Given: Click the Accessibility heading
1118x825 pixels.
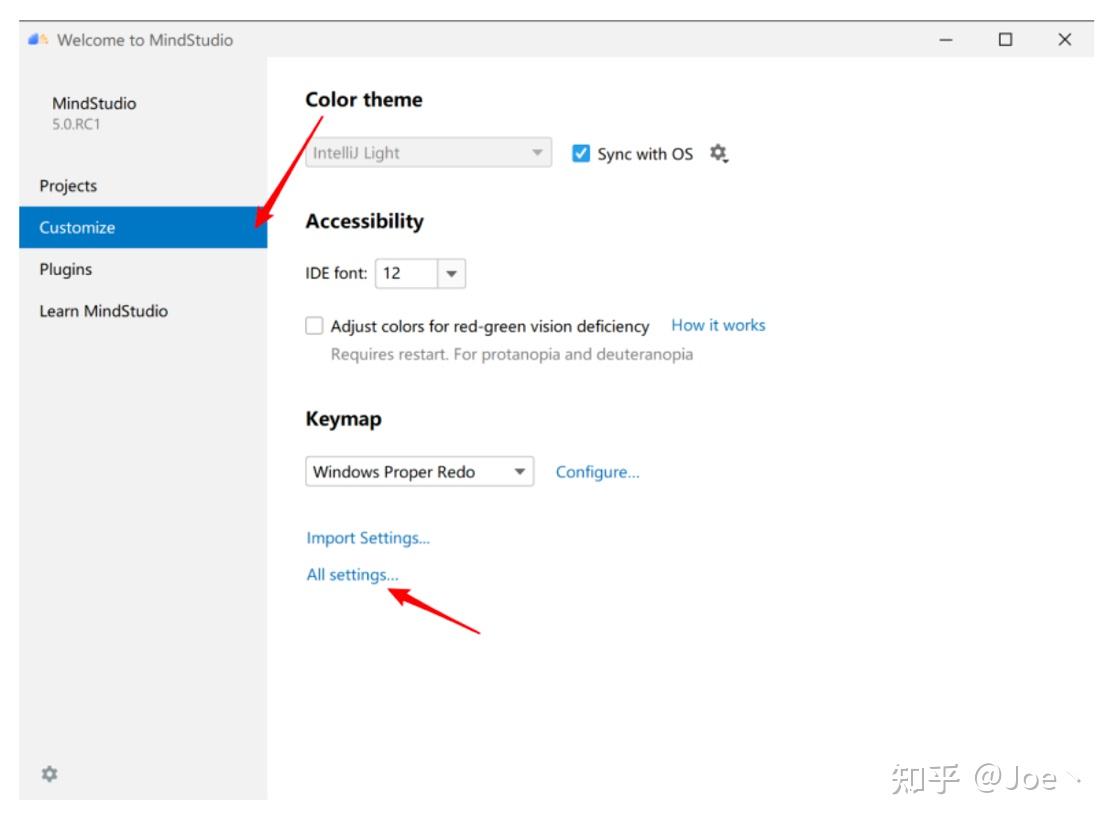Looking at the screenshot, I should [364, 222].
